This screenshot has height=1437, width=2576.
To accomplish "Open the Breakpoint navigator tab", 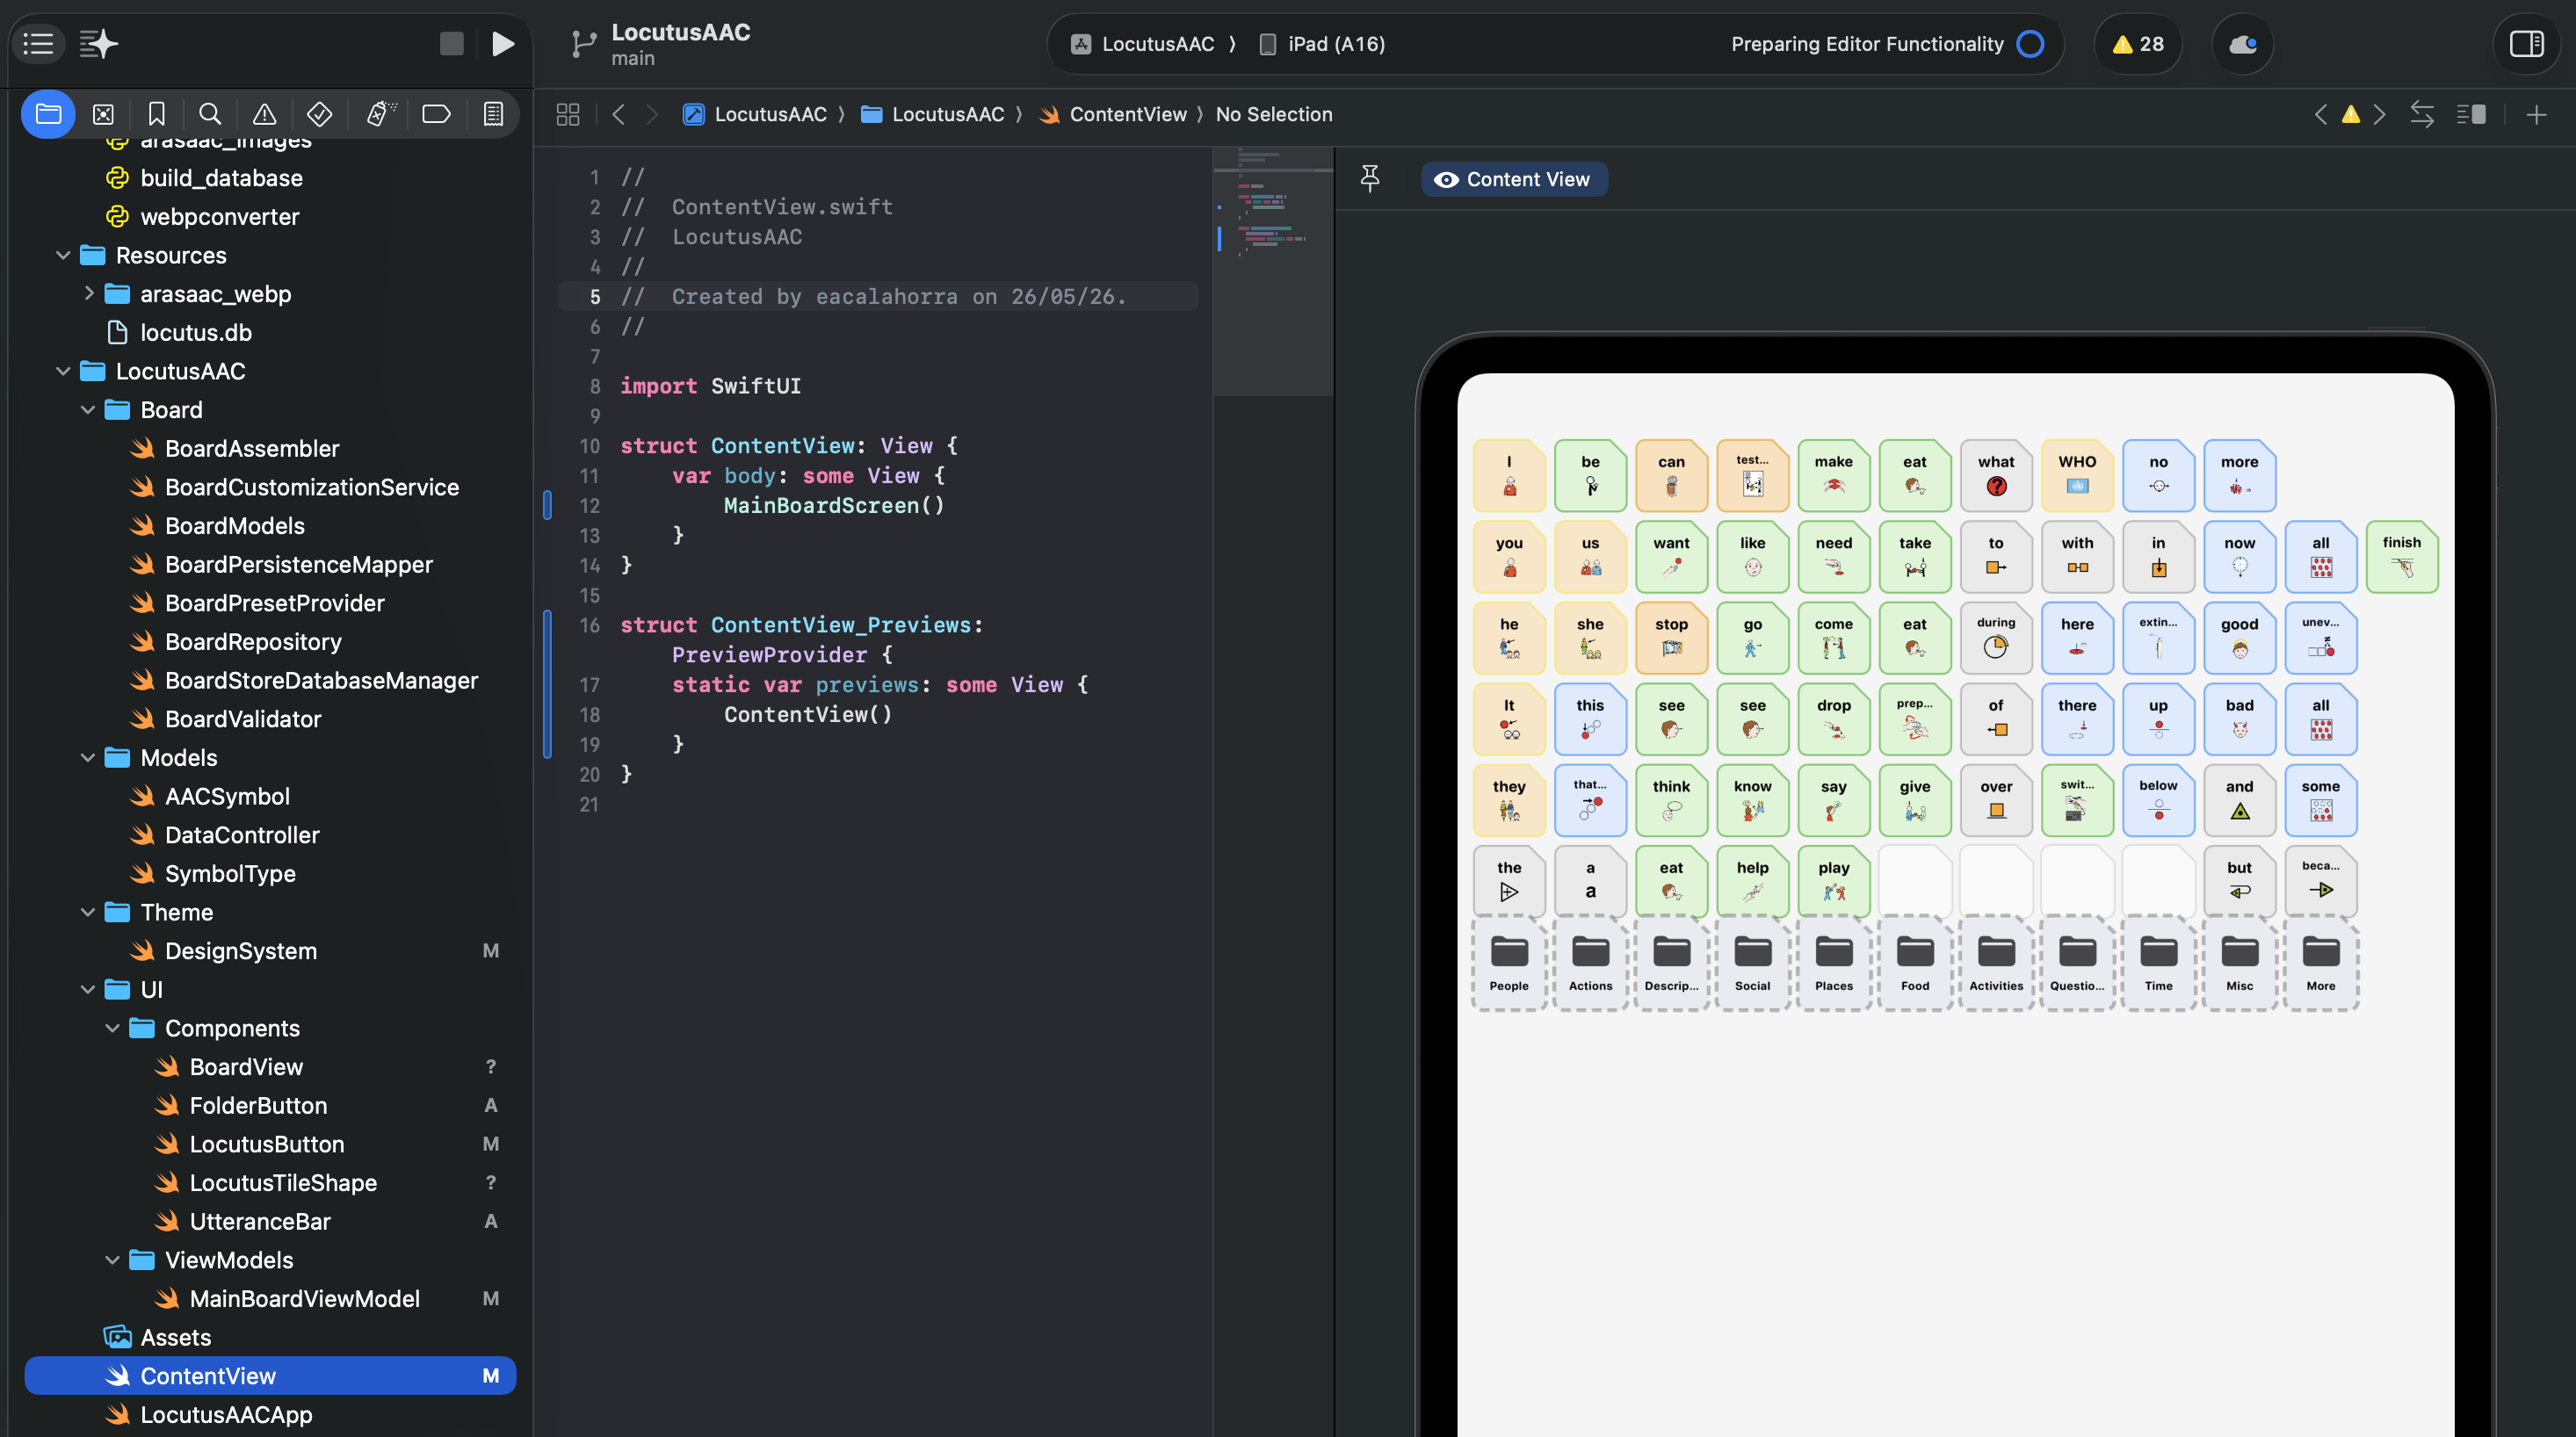I will pyautogui.click(x=436, y=114).
